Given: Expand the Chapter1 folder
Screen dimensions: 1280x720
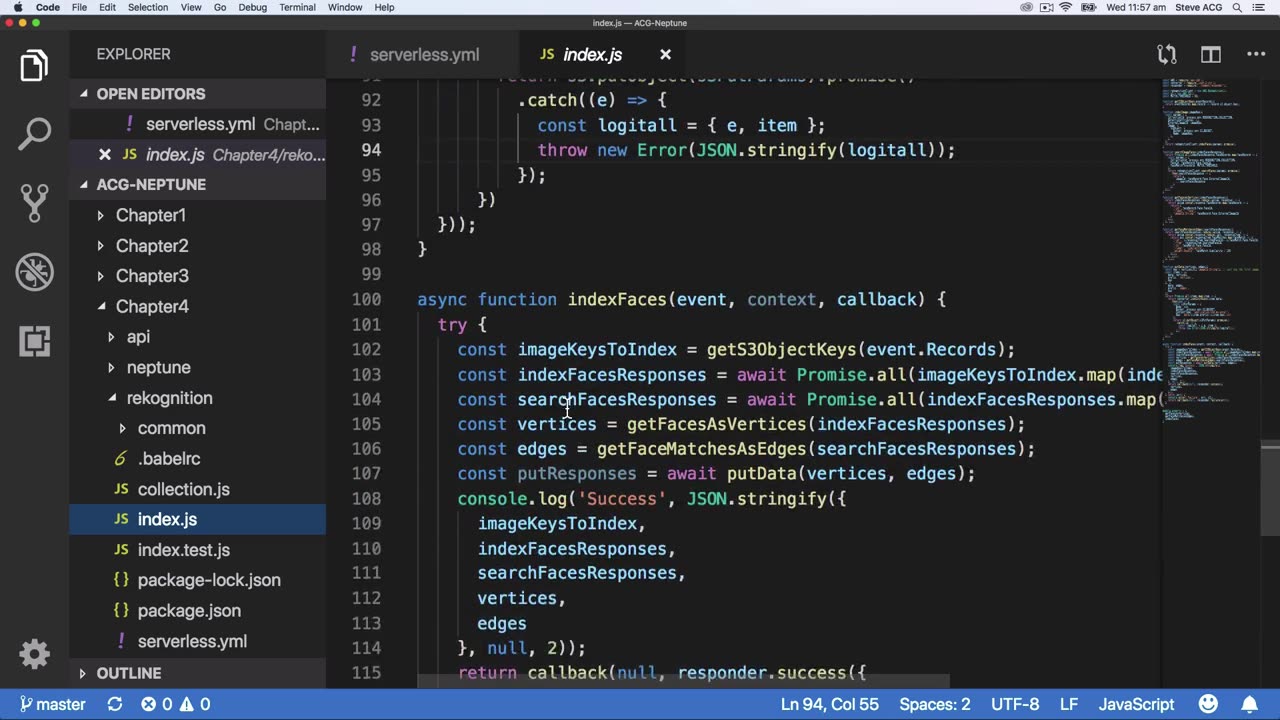Looking at the screenshot, I should tap(150, 215).
